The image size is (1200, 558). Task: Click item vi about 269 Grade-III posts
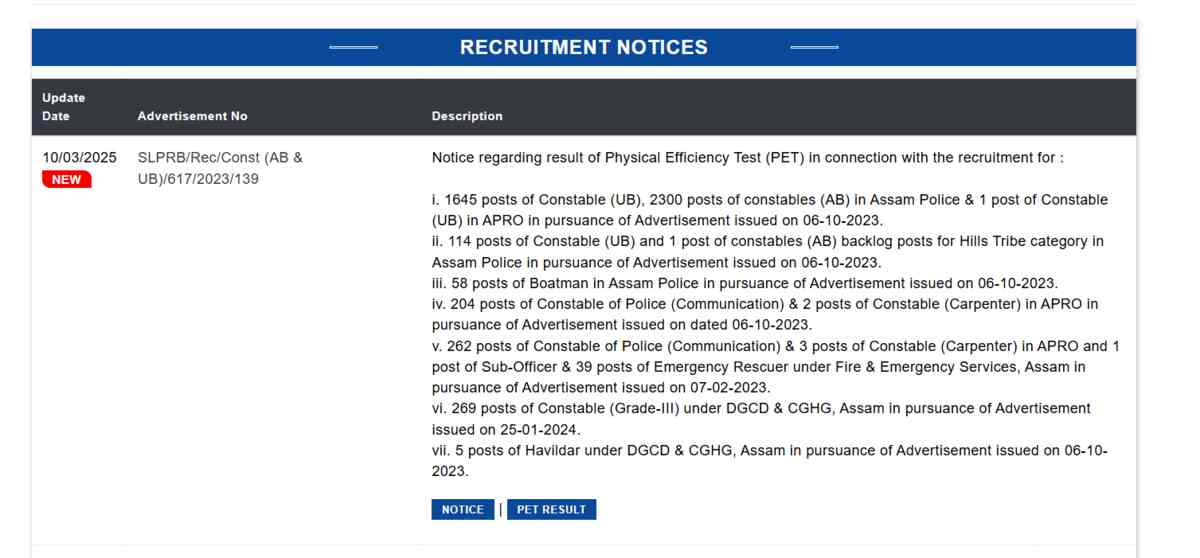point(760,418)
